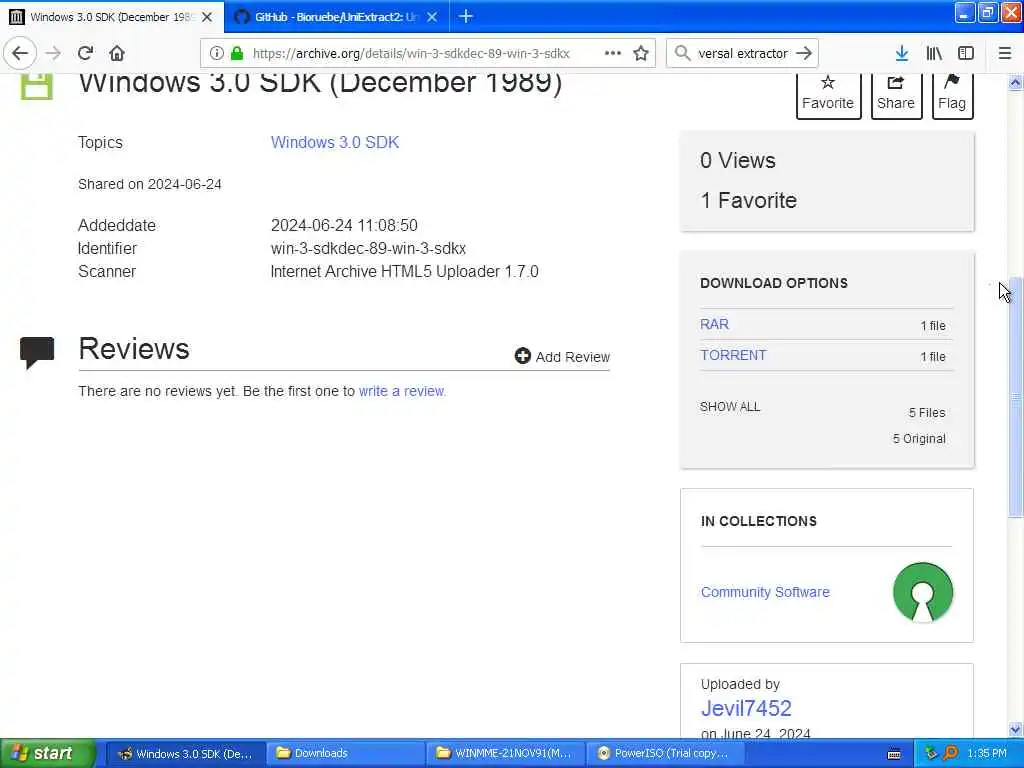Download the RAR file
This screenshot has height=768, width=1024.
714,324
